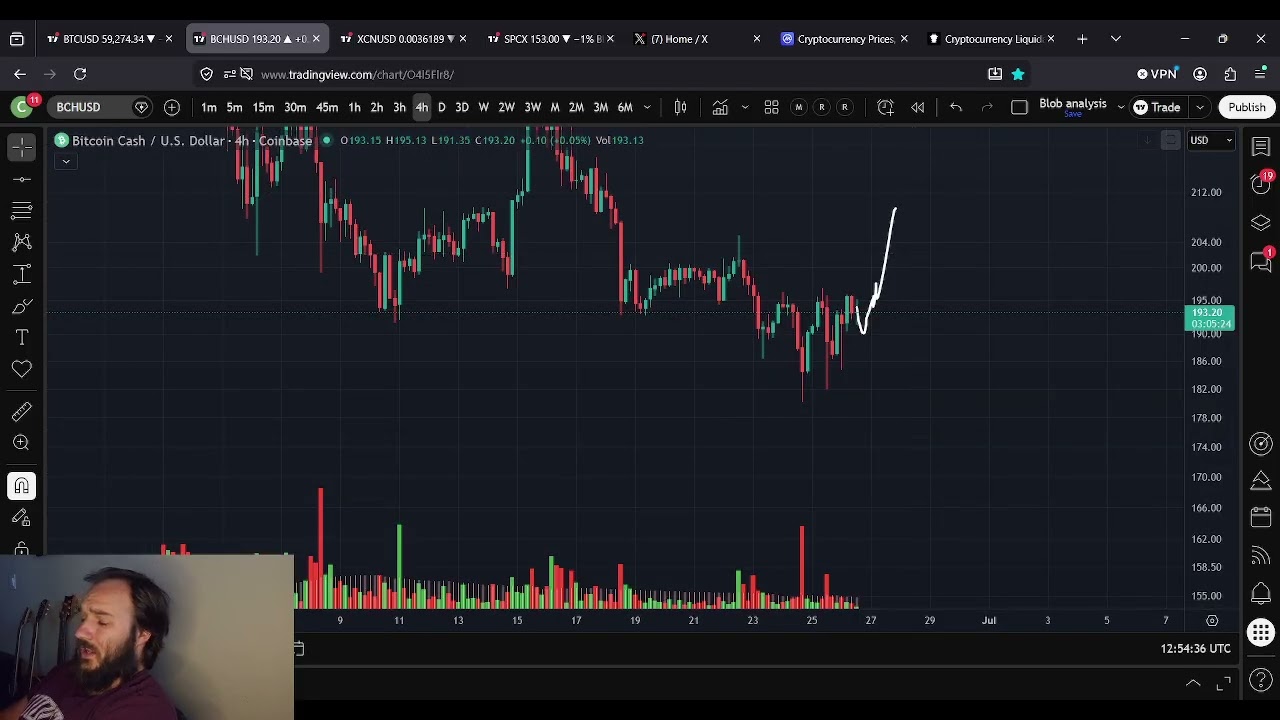Screen dimensions: 1280x720
Task: Add symbol to compare with plus icon
Action: (172, 107)
